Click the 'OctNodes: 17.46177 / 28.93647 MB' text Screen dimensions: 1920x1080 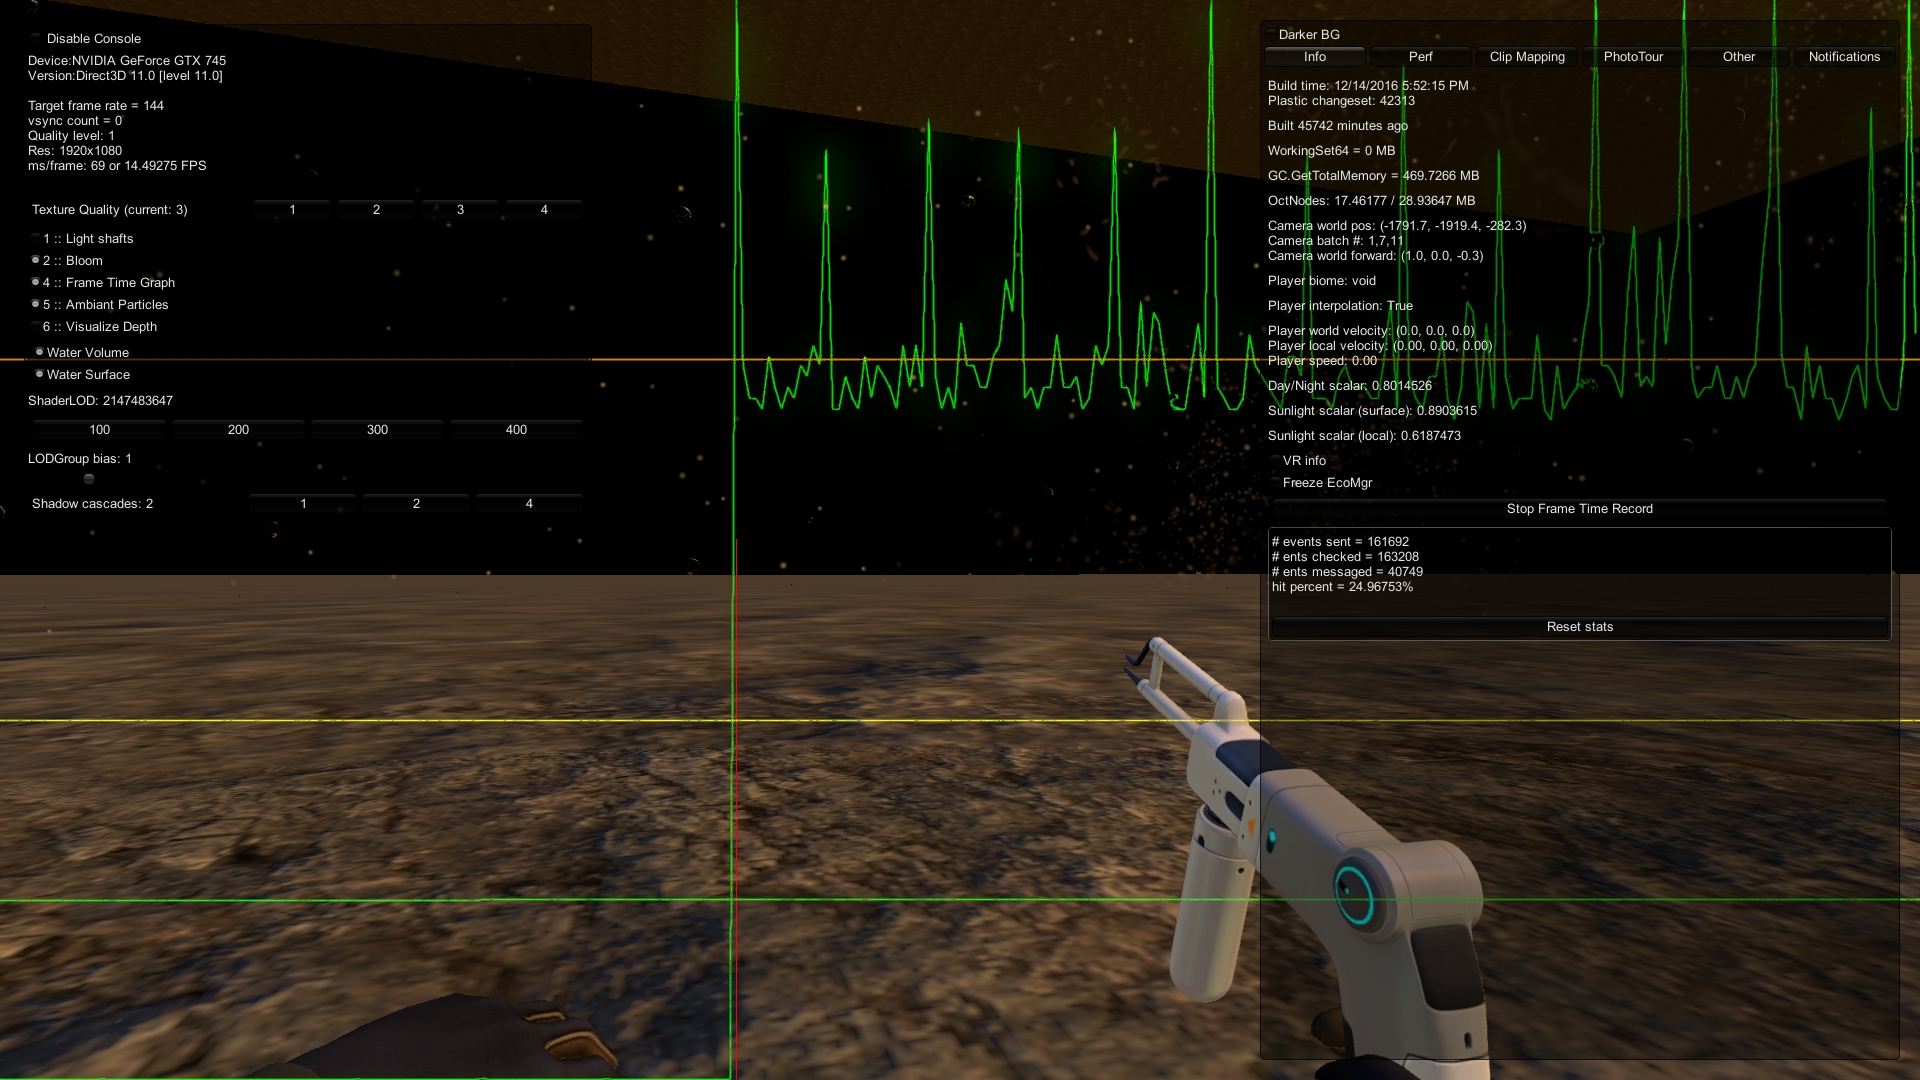click(x=1371, y=200)
